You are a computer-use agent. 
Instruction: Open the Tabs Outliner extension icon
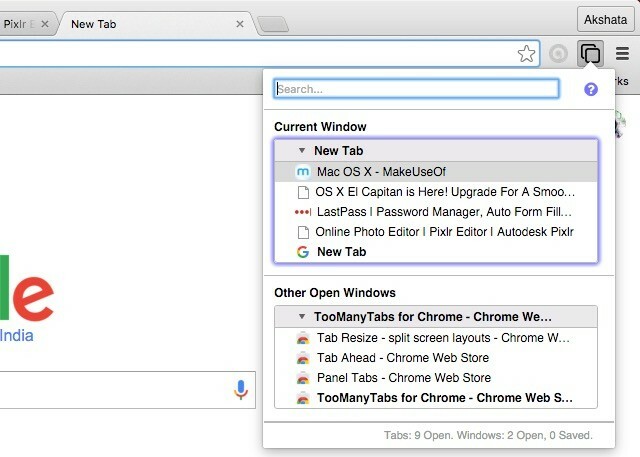pos(590,53)
